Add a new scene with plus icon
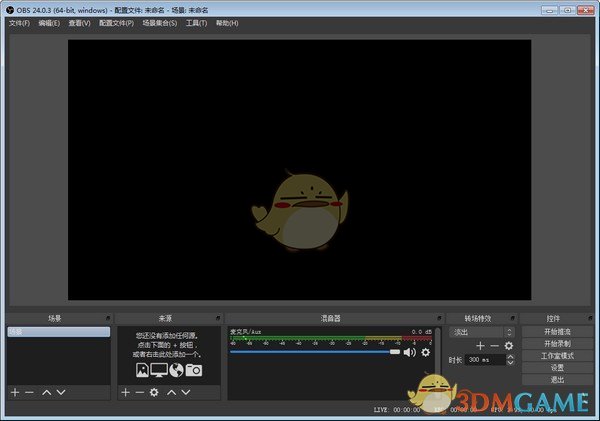This screenshot has width=600, height=421. [x=15, y=392]
